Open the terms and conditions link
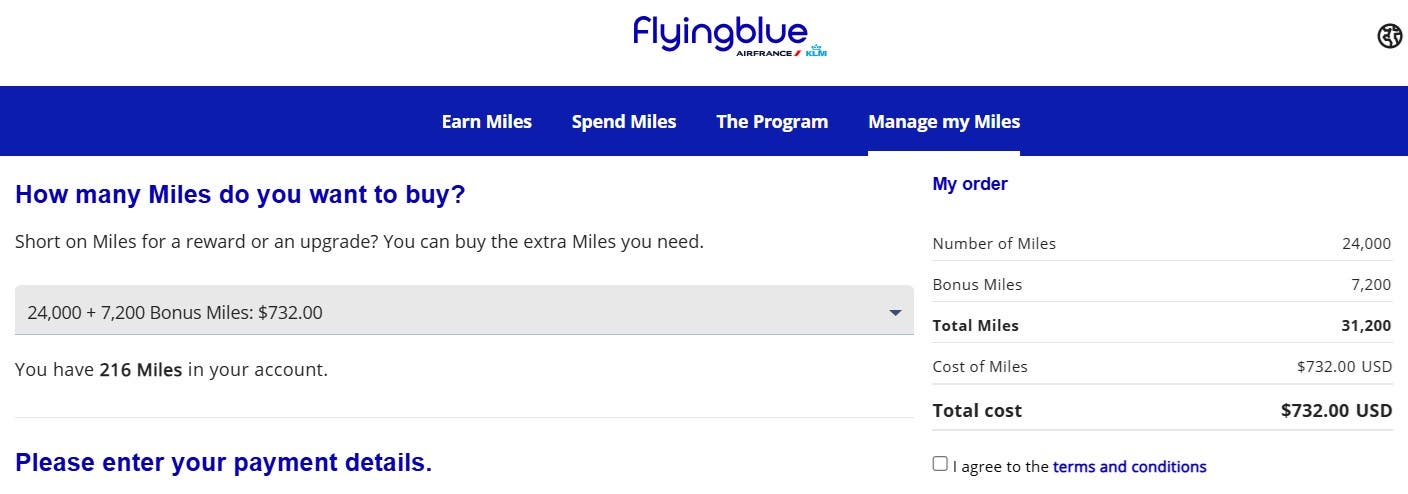The height and width of the screenshot is (494, 1408). click(1129, 467)
